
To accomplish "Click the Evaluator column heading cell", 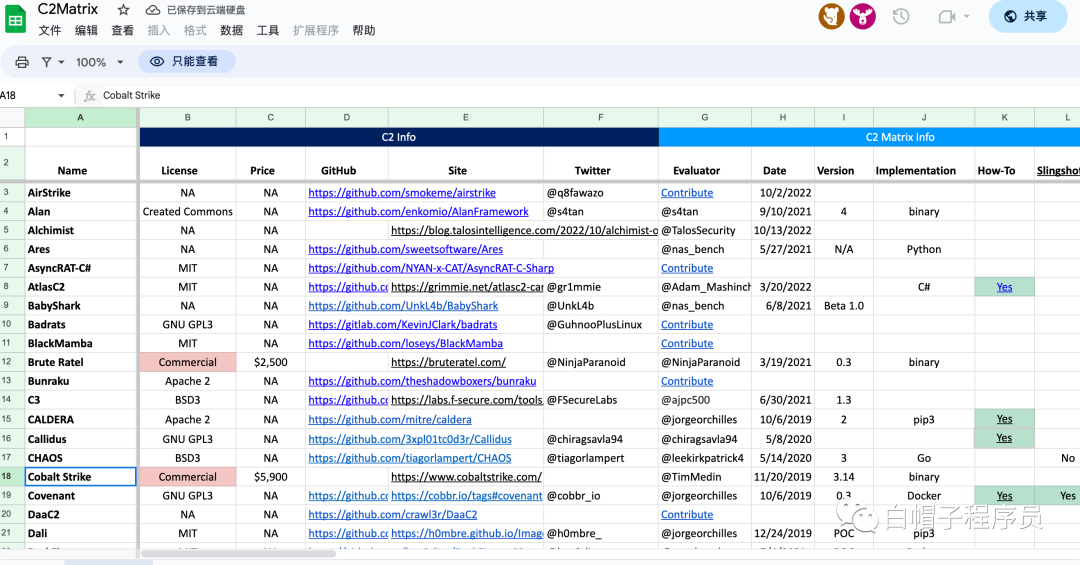I will pyautogui.click(x=705, y=165).
